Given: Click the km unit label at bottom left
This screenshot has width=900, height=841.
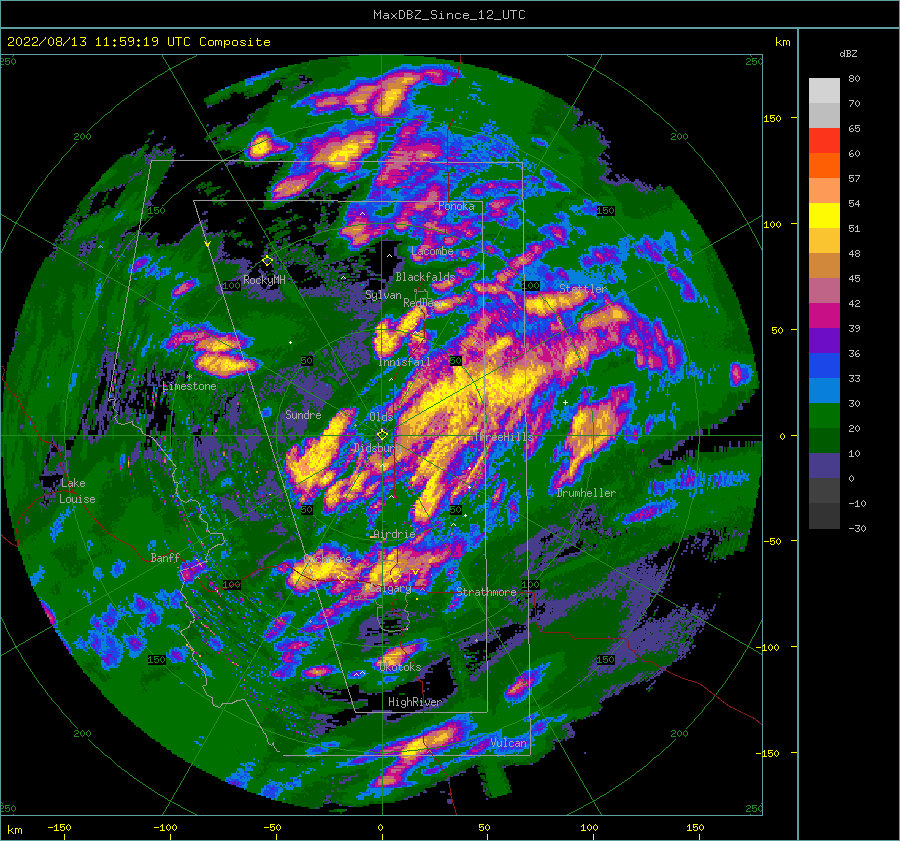Looking at the screenshot, I should (x=14, y=830).
